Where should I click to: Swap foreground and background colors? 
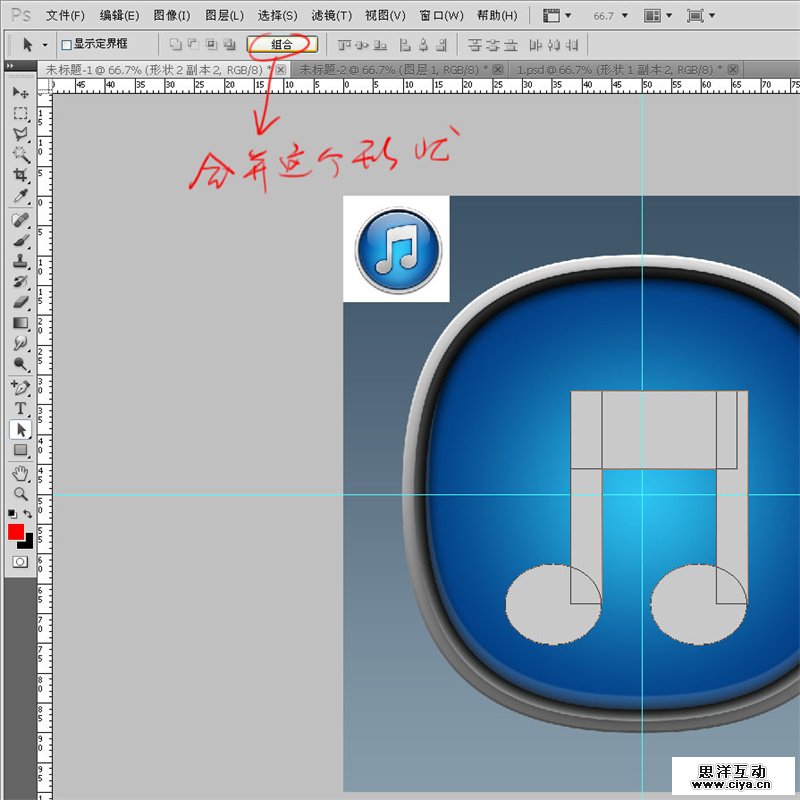pos(28,514)
